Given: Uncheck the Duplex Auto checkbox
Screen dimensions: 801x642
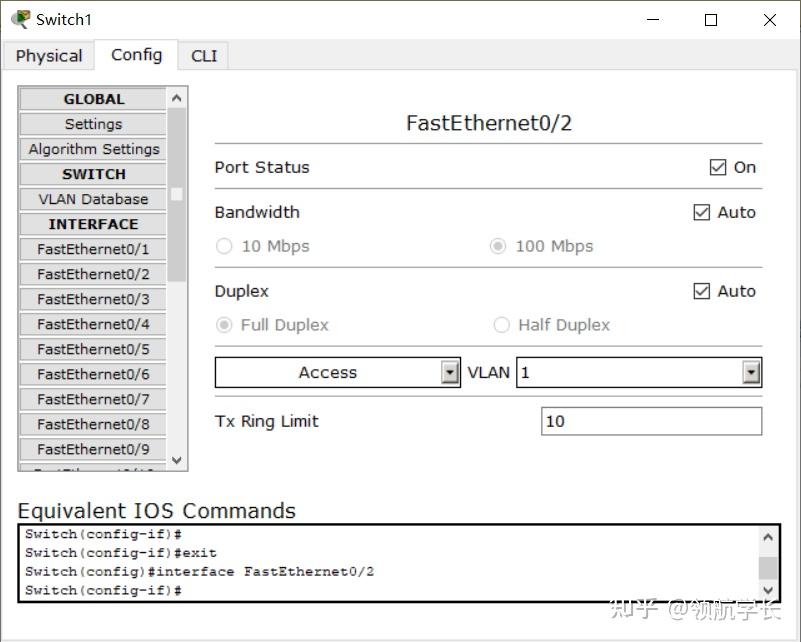Looking at the screenshot, I should (702, 291).
